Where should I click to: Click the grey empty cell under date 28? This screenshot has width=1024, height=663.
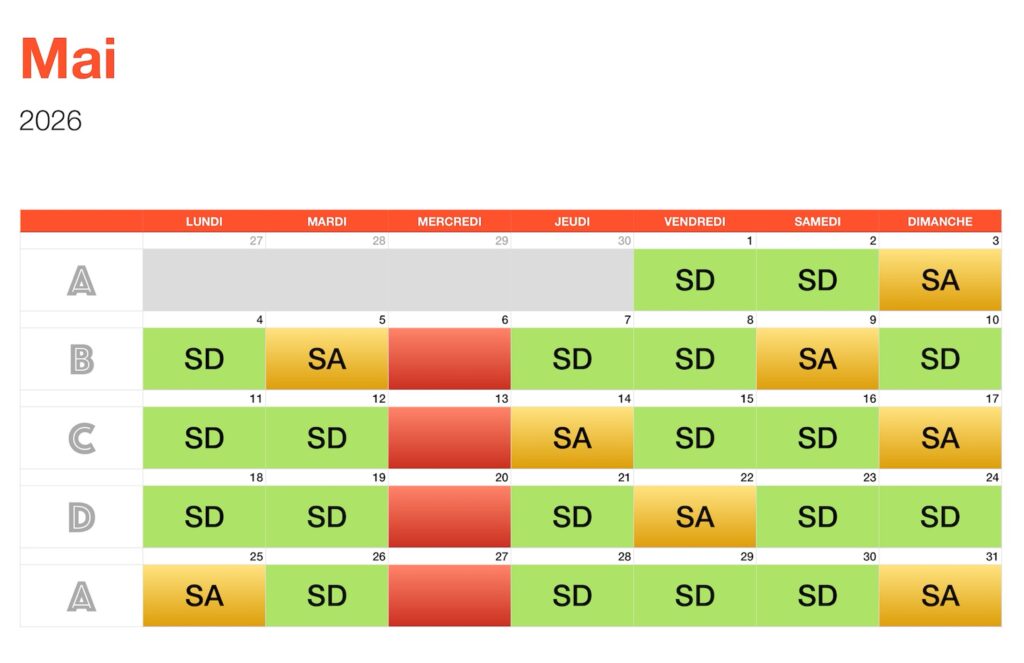327,280
